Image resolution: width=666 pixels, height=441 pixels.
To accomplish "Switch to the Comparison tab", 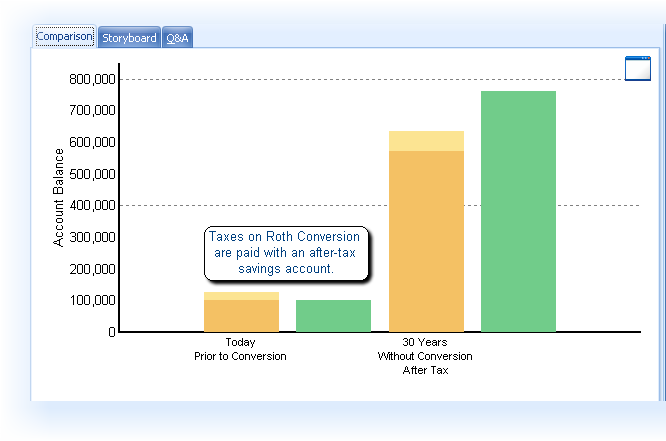I will pos(64,37).
